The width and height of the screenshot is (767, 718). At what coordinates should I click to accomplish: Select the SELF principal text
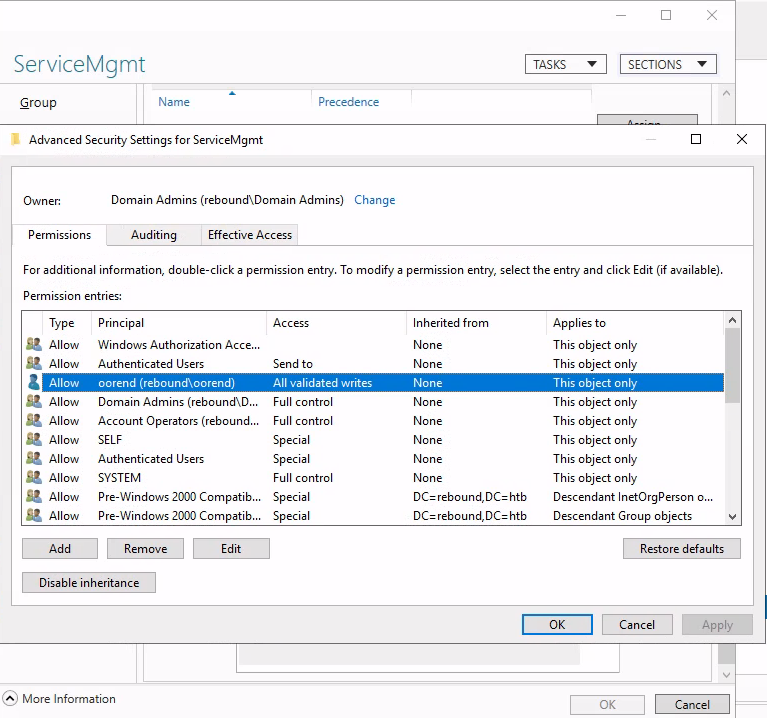coord(110,440)
